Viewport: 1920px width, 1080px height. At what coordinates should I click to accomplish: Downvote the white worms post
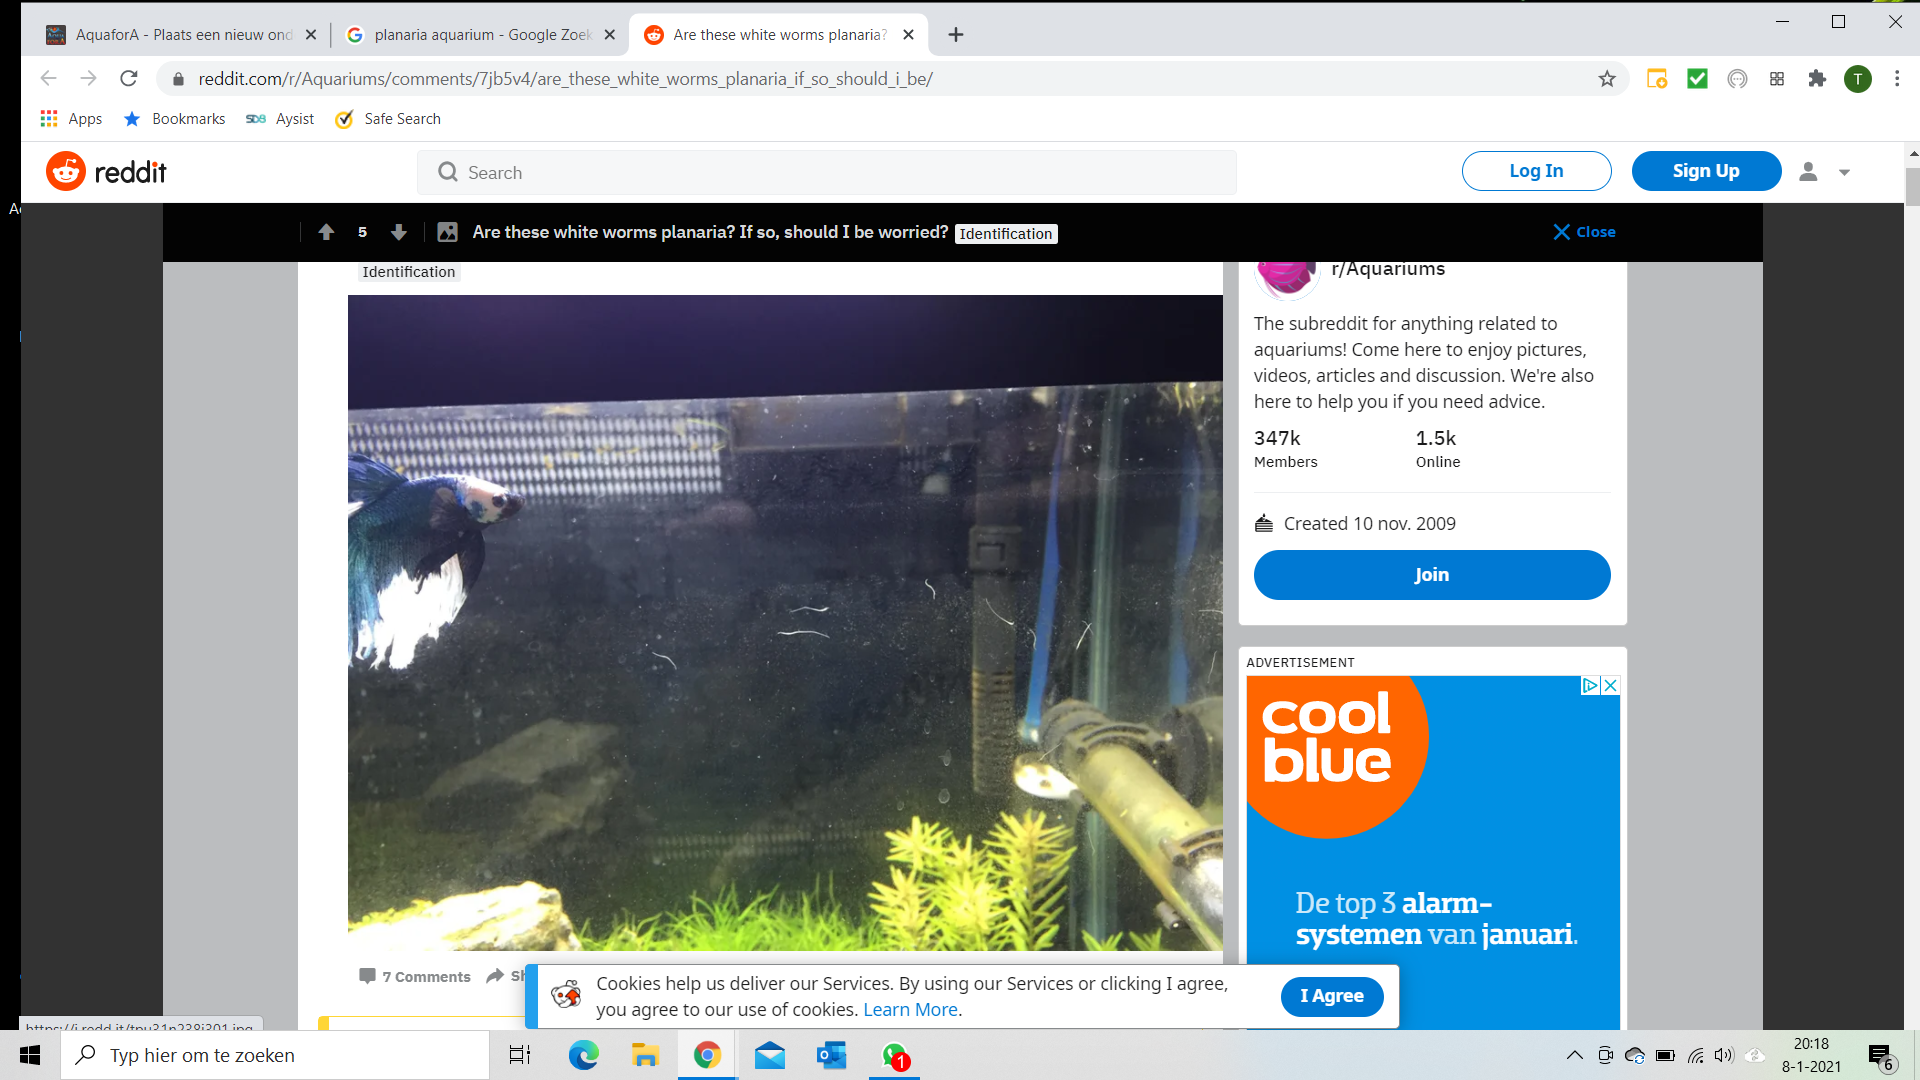point(398,232)
